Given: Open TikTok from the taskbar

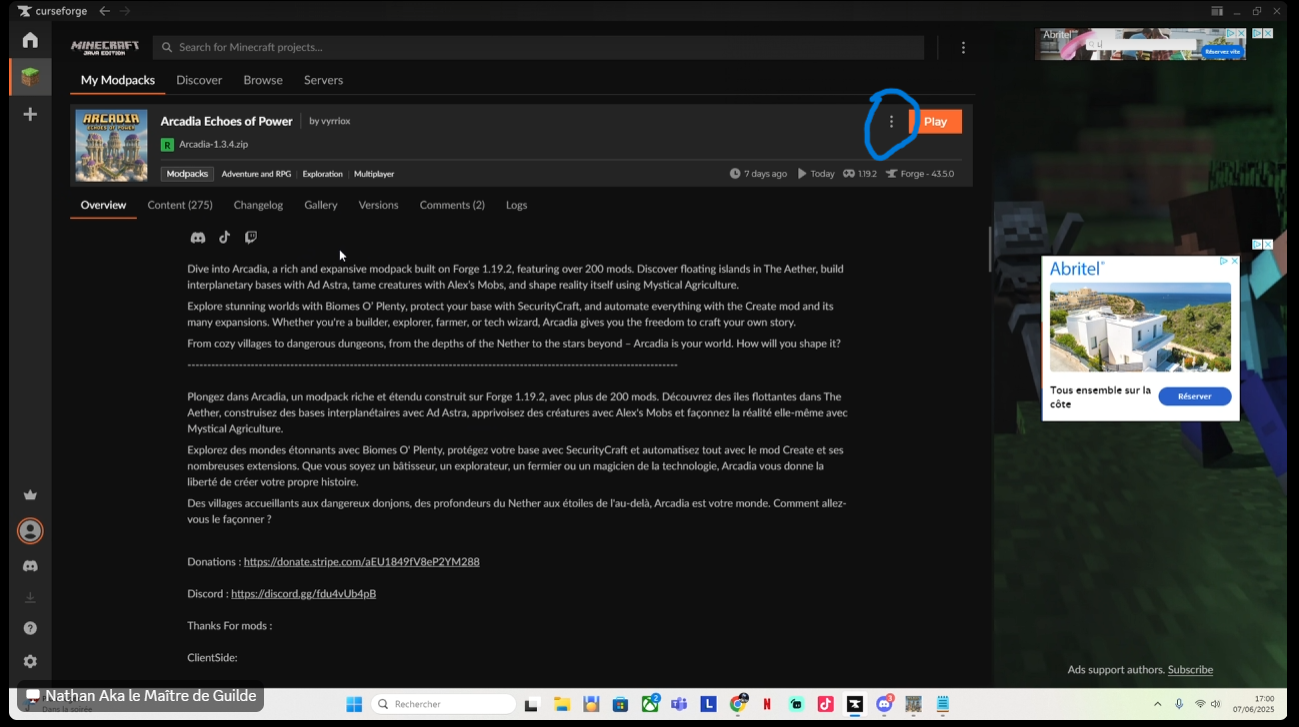Looking at the screenshot, I should (825, 704).
